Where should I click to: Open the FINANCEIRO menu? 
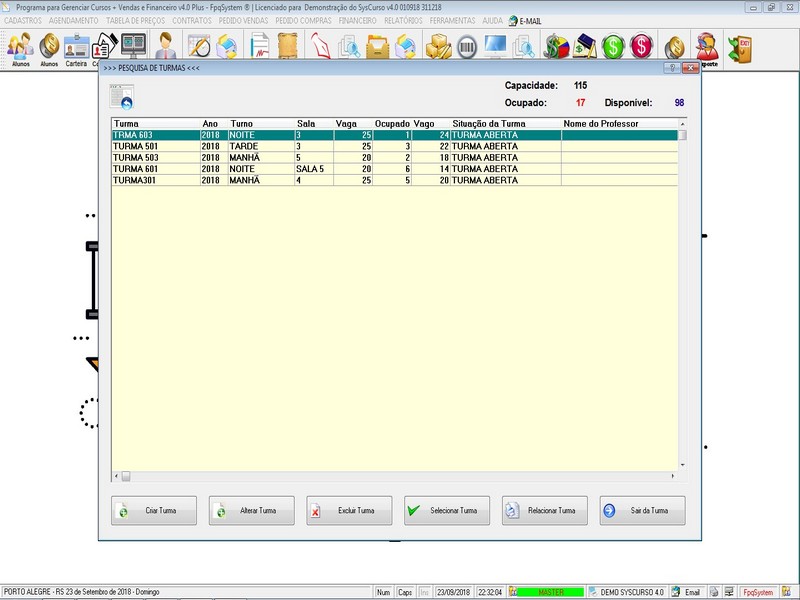coord(357,21)
